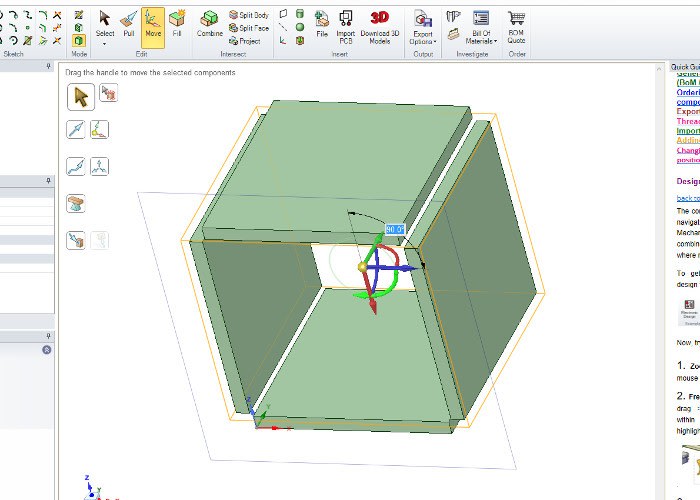Click the blue axis arrow on Move handle
The image size is (700, 500).
pyautogui.click(x=406, y=268)
